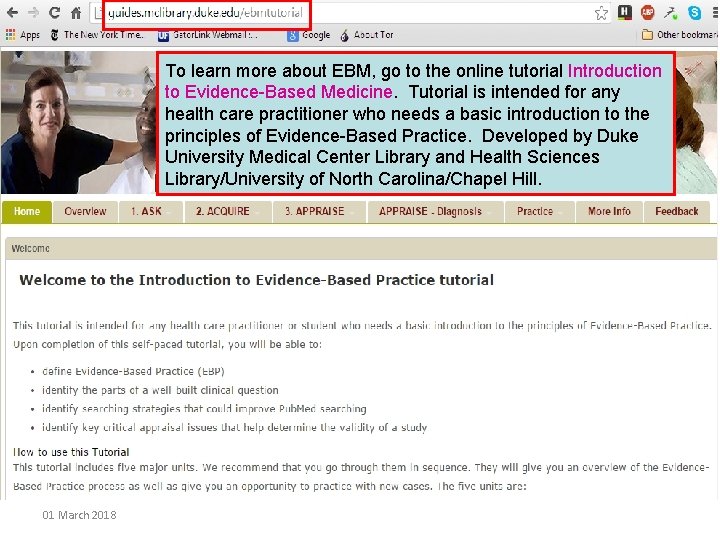Open the Skype extension icon
The width and height of the screenshot is (720, 540).
pos(694,12)
